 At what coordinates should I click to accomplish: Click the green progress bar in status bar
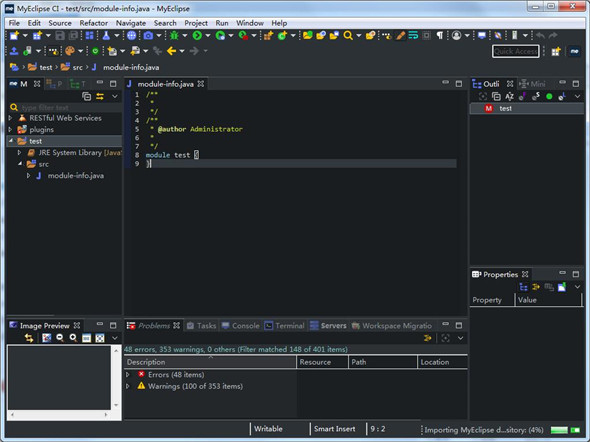click(x=559, y=430)
